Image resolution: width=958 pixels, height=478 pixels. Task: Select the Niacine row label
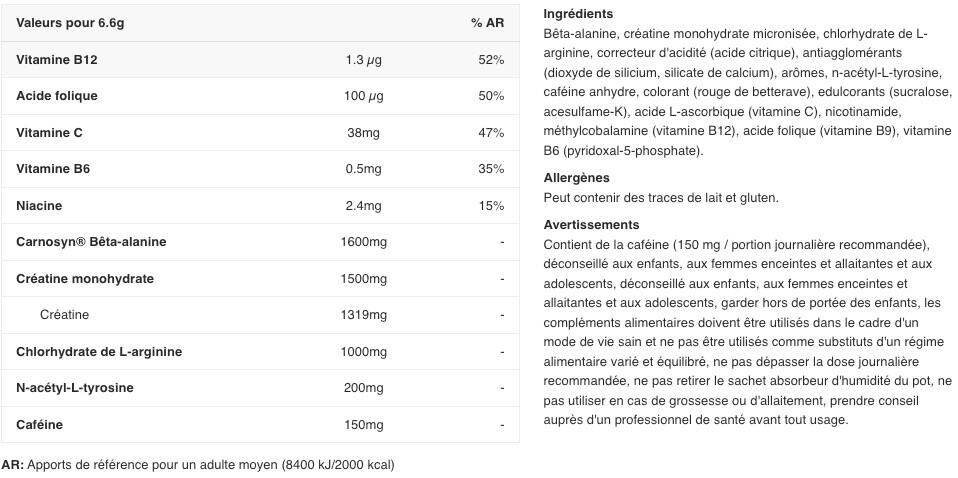[x=39, y=206]
